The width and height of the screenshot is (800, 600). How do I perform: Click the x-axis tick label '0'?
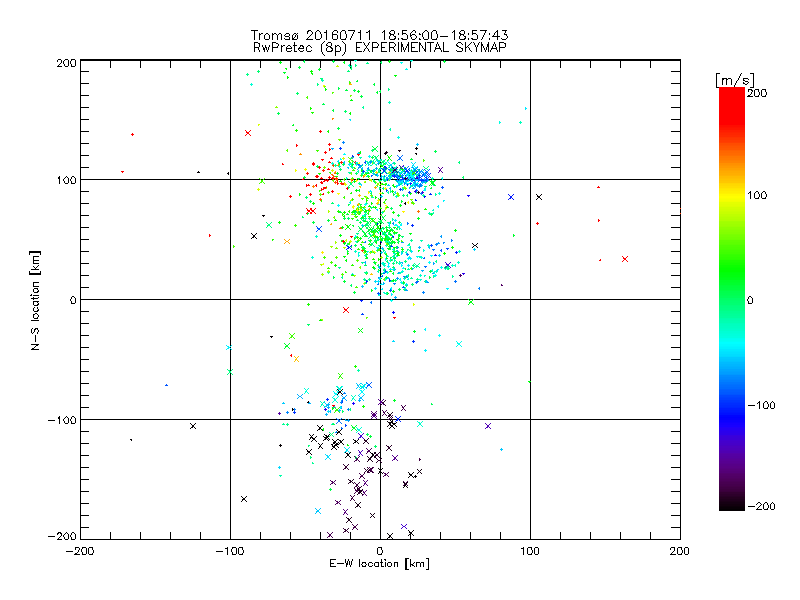pyautogui.click(x=380, y=551)
